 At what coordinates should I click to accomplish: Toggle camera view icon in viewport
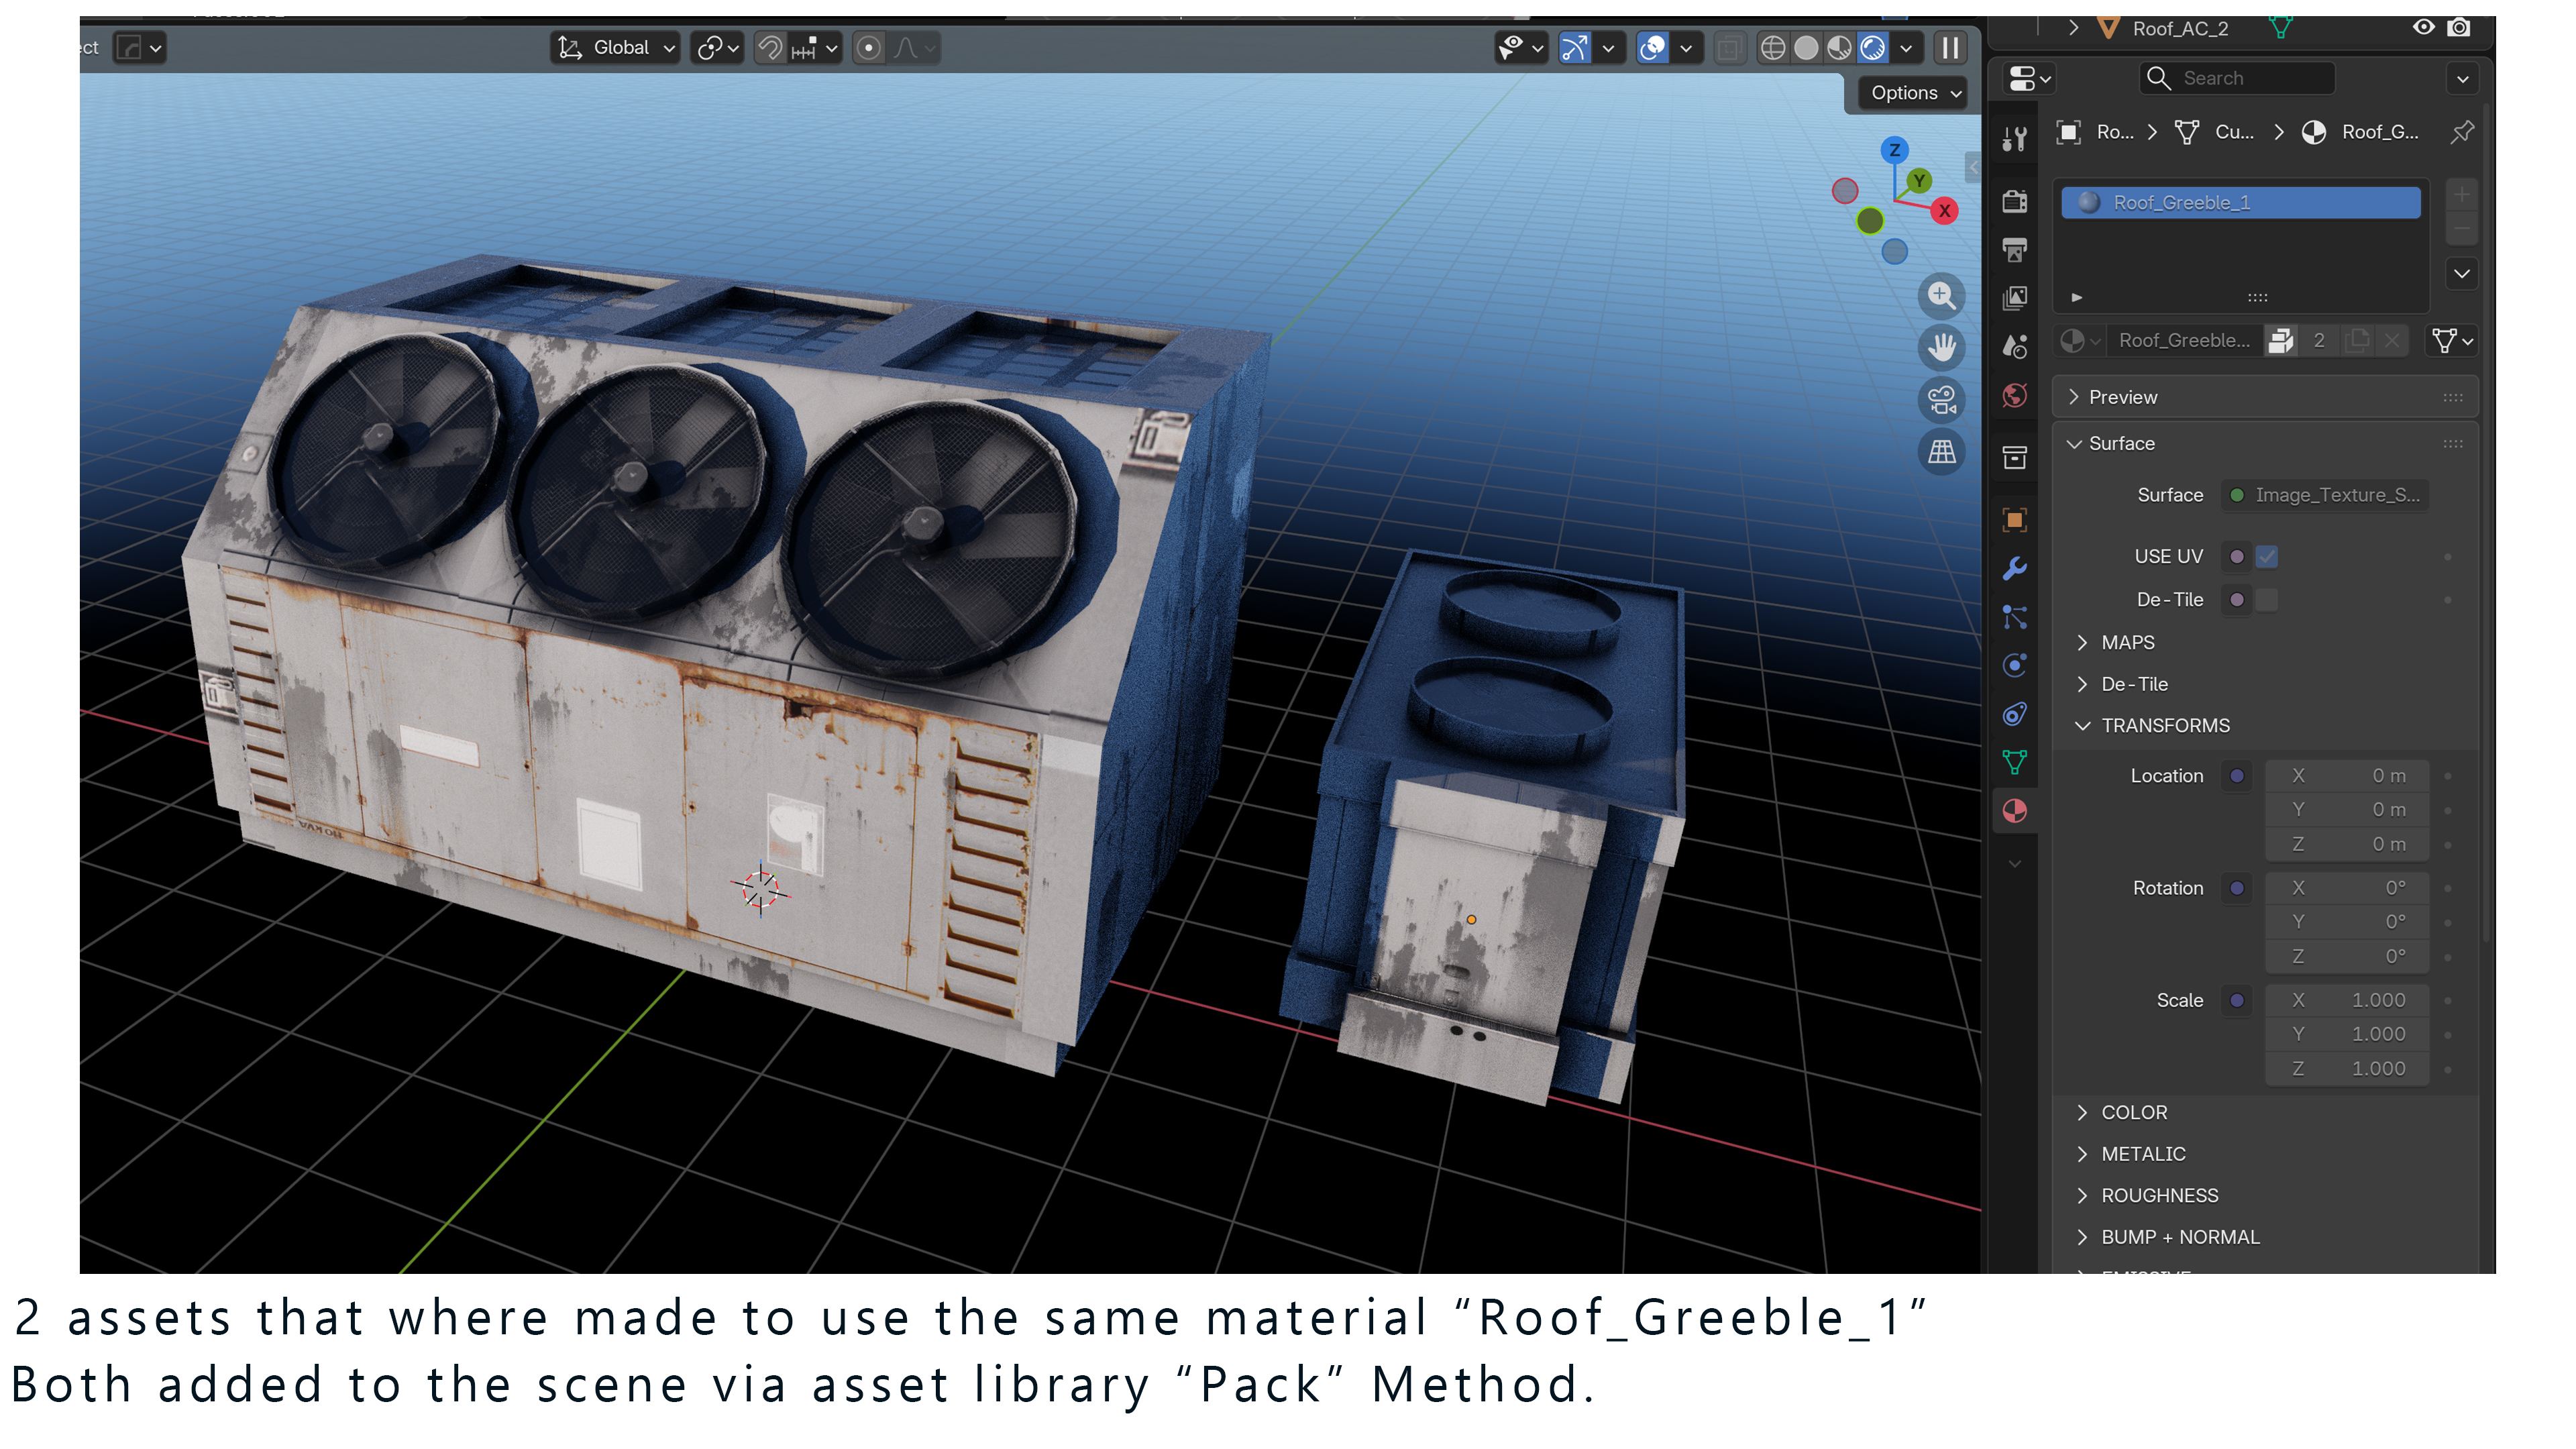click(x=1941, y=400)
